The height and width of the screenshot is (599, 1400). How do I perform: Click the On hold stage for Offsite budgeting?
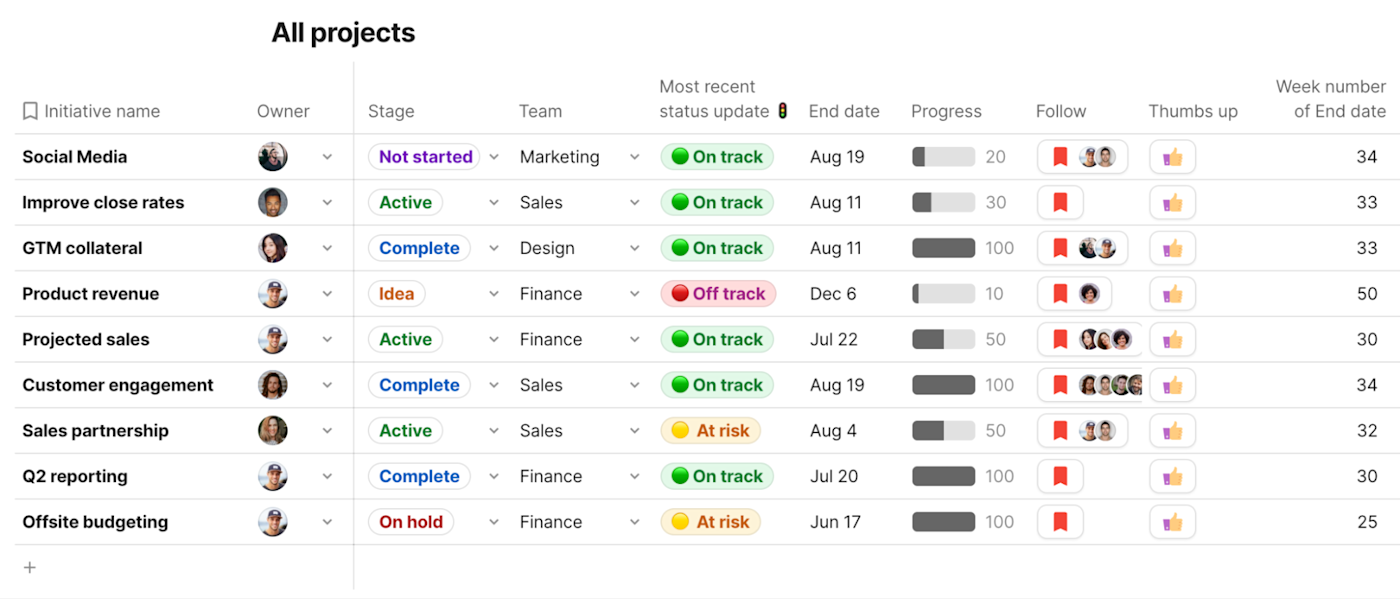pos(411,522)
